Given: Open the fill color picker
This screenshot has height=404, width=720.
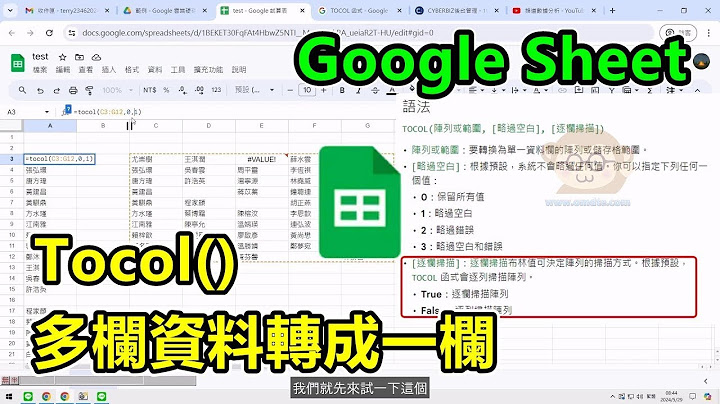Looking at the screenshot, I should point(412,88).
